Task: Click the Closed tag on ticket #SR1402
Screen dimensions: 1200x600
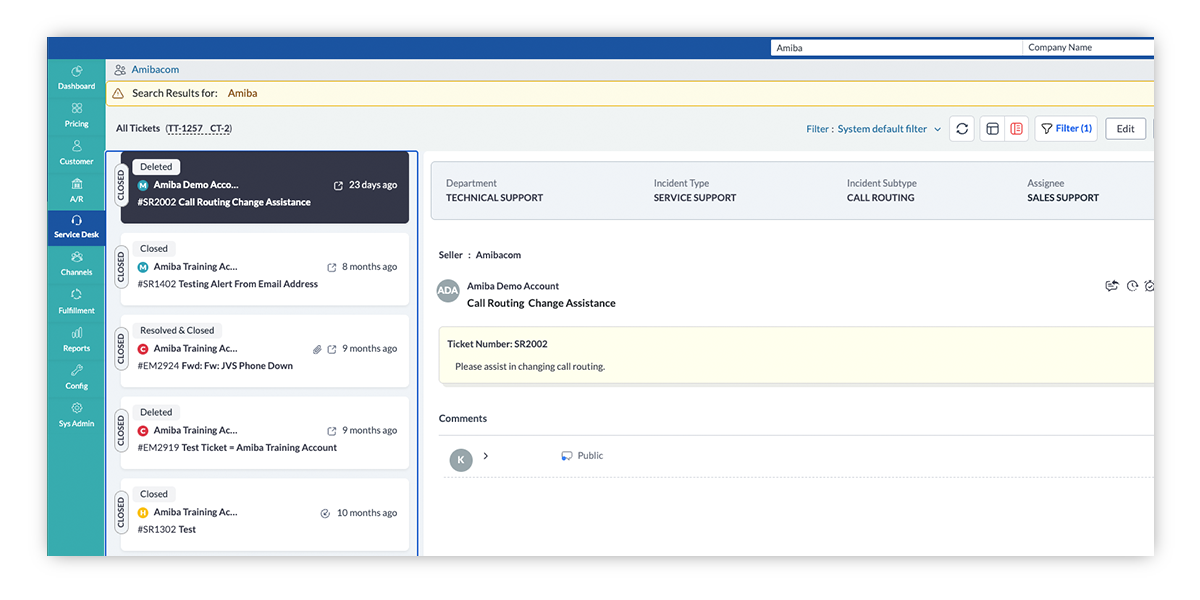Action: tap(154, 248)
